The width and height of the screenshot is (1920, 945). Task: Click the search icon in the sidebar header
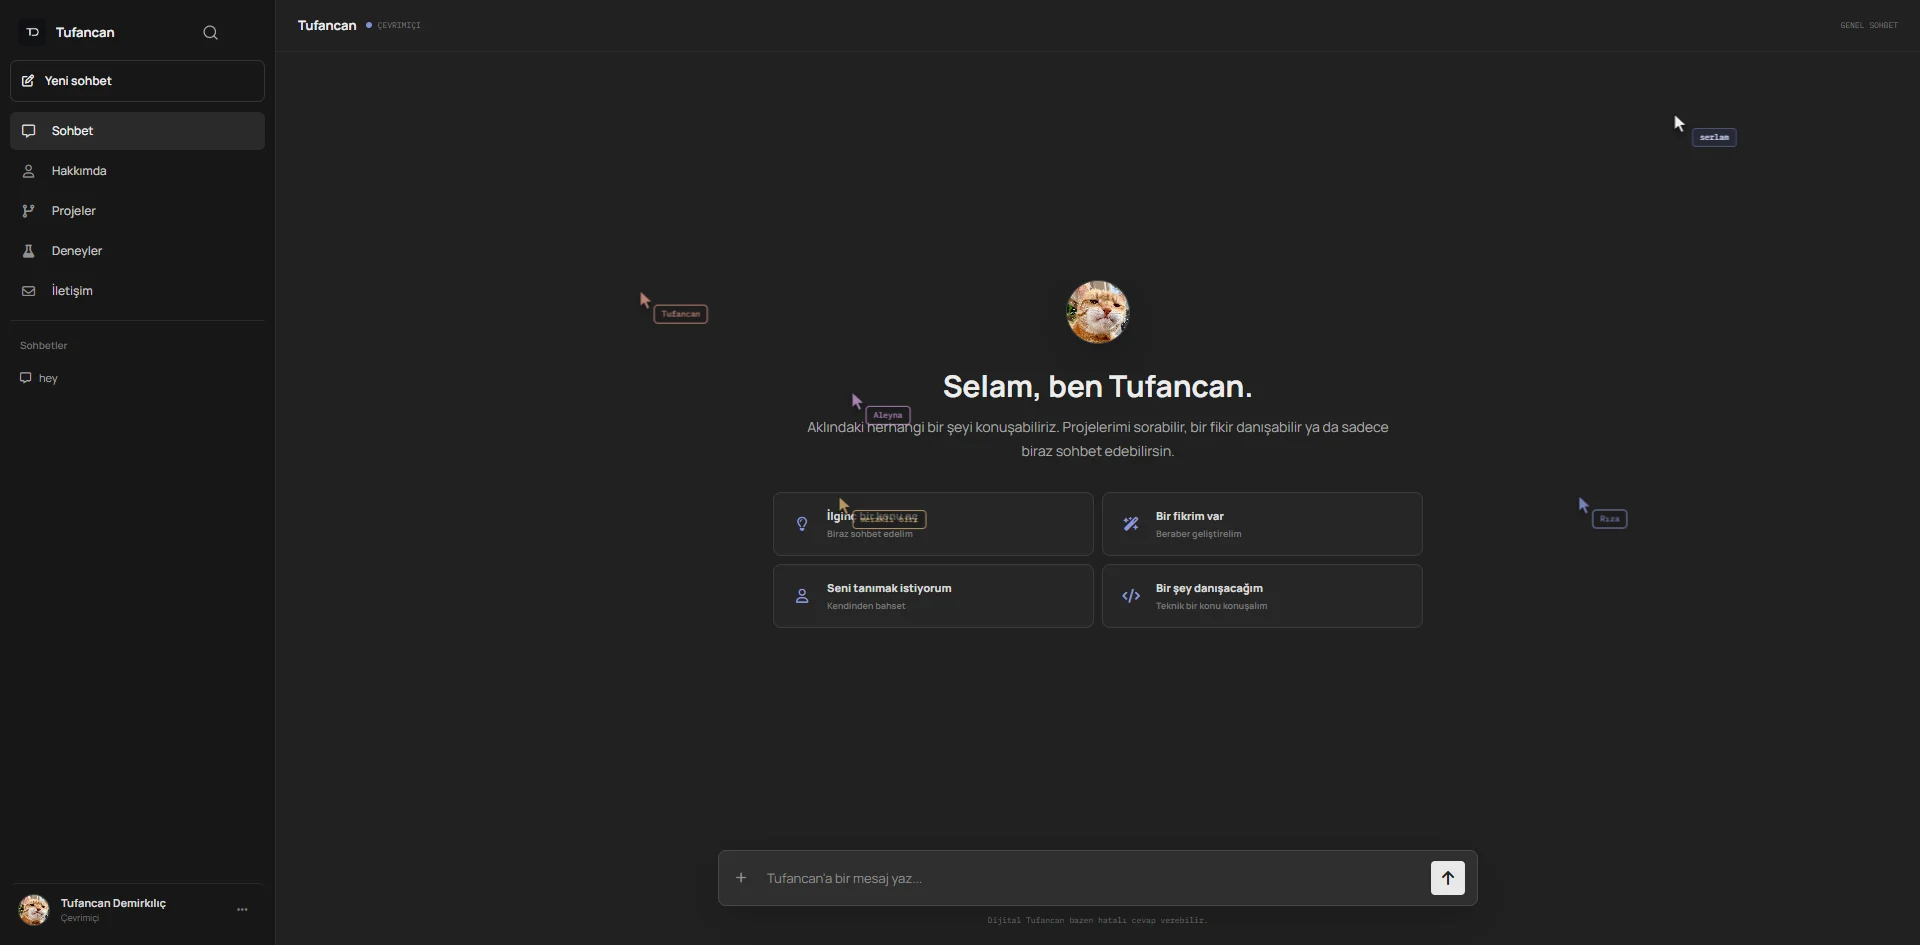pyautogui.click(x=210, y=32)
